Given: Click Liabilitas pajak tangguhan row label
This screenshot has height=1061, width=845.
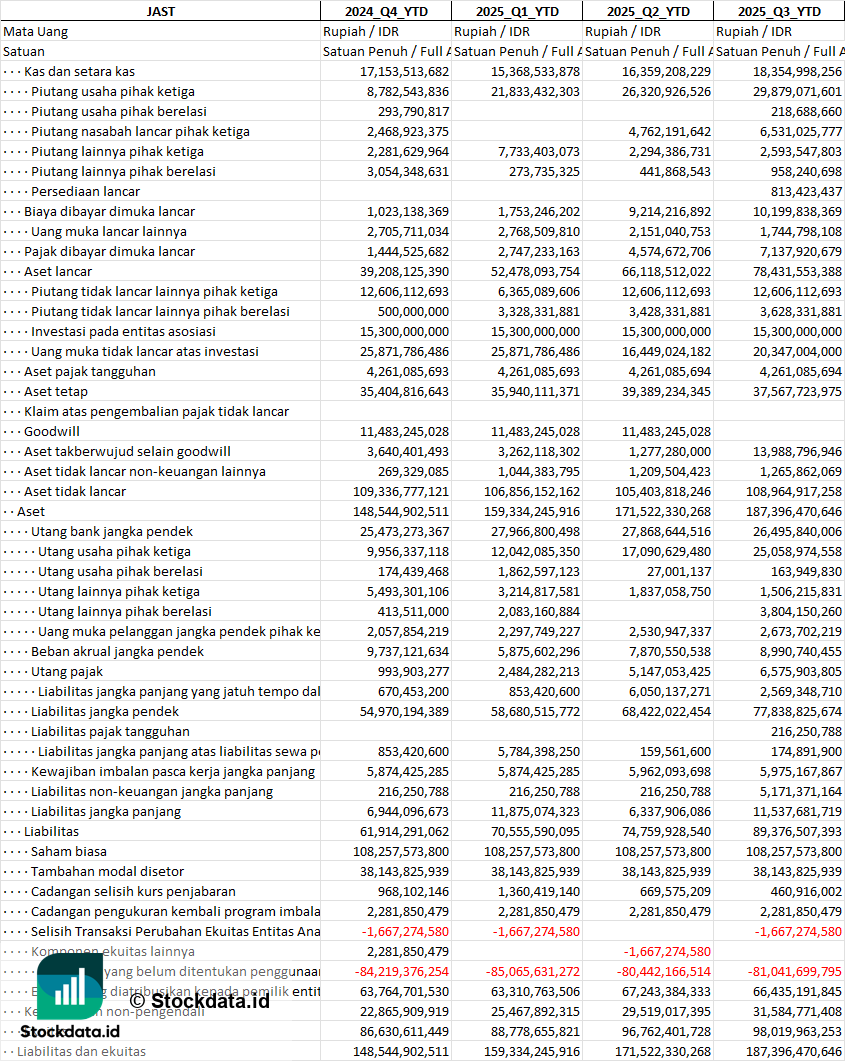Looking at the screenshot, I should tap(110, 731).
